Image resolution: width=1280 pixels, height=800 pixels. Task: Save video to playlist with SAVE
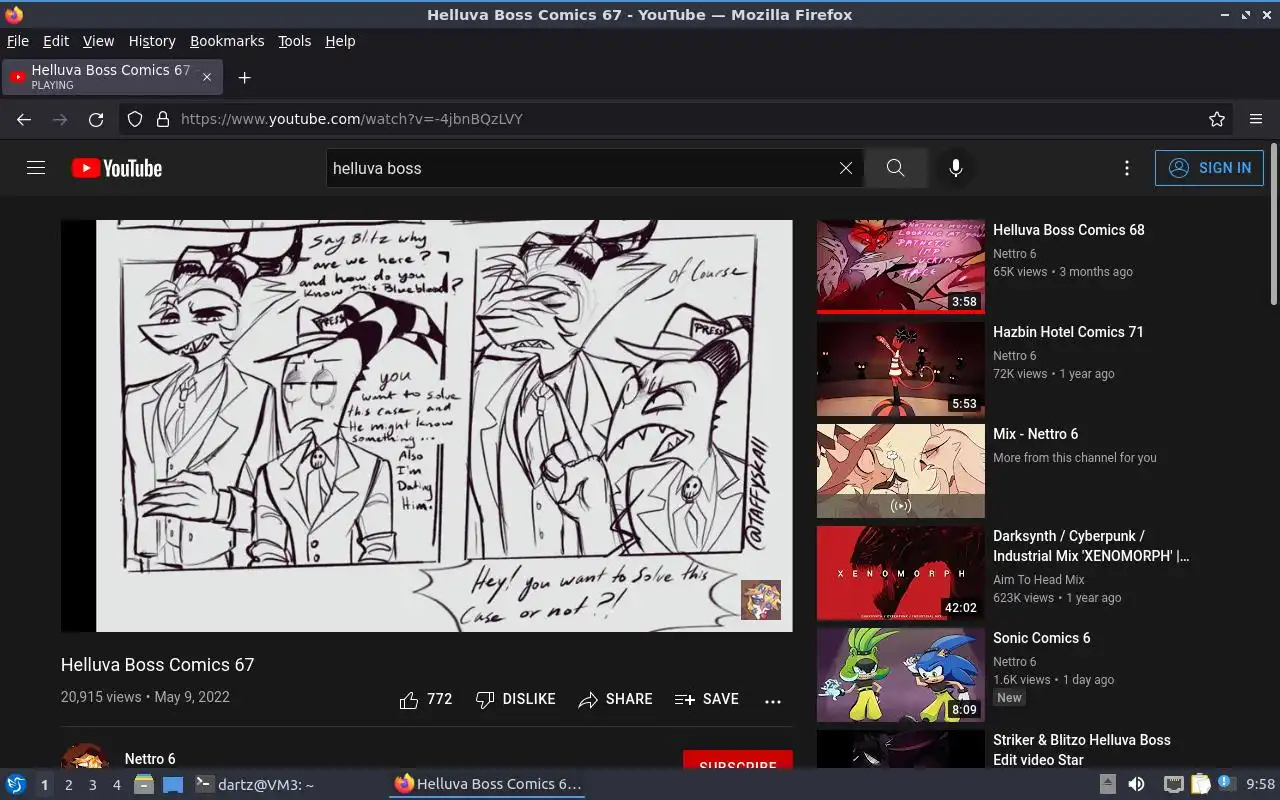point(706,700)
